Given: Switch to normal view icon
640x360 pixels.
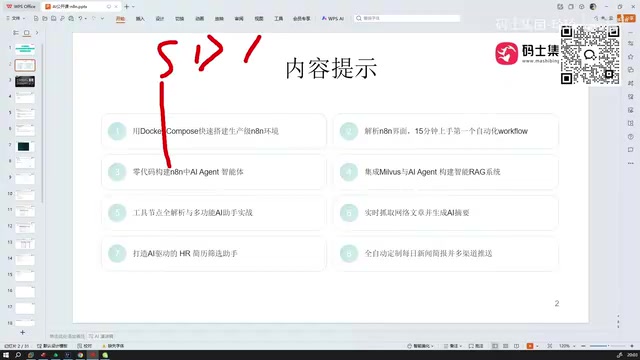Looking at the screenshot, I should pos(495,346).
